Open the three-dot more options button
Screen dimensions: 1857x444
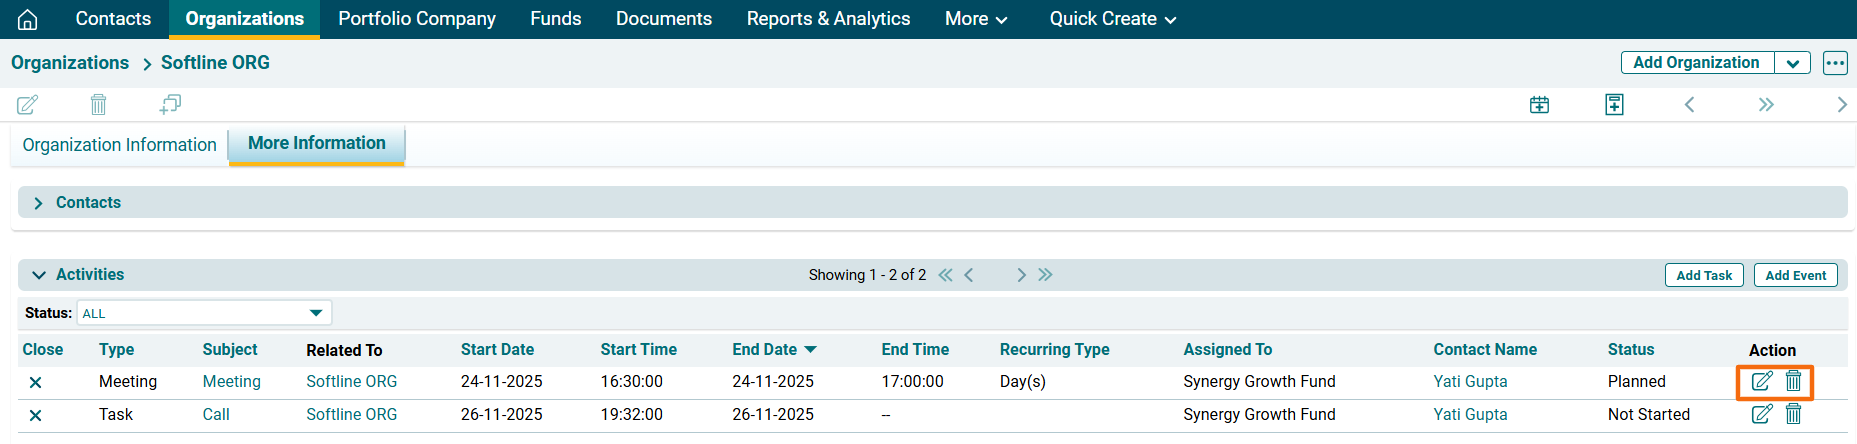pos(1834,63)
